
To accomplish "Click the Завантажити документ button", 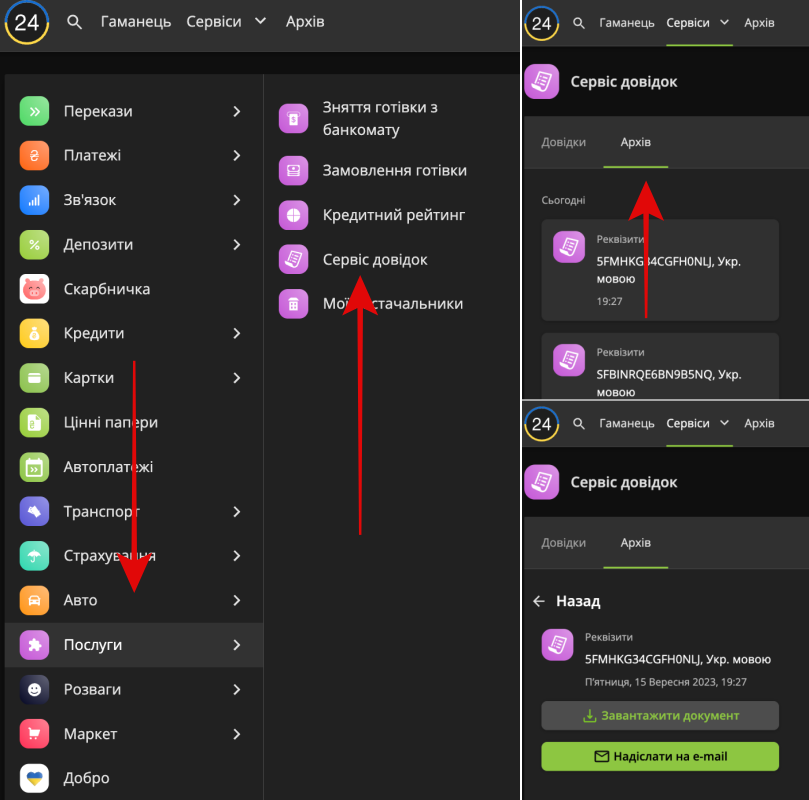I will coord(660,716).
